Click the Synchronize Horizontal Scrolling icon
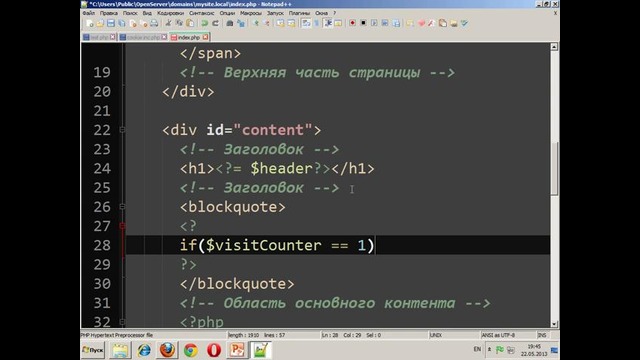Screen dimensions: 640x360 coord(291,23)
